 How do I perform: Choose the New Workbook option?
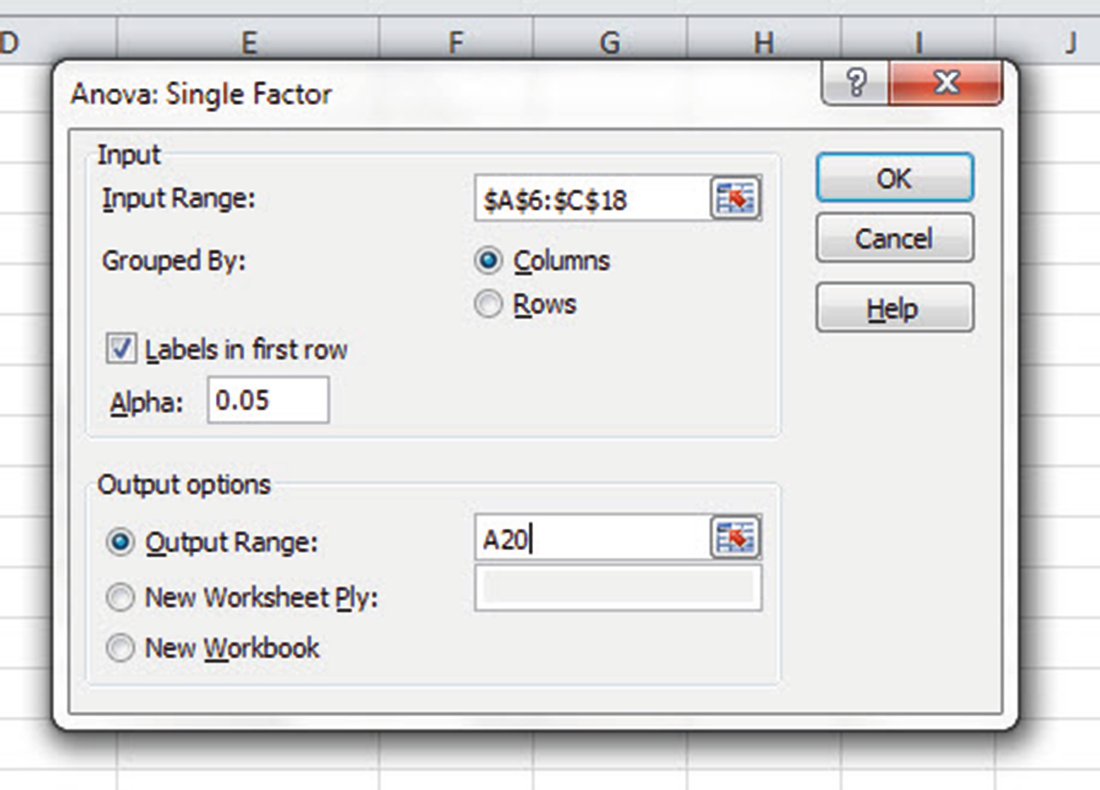click(x=120, y=648)
